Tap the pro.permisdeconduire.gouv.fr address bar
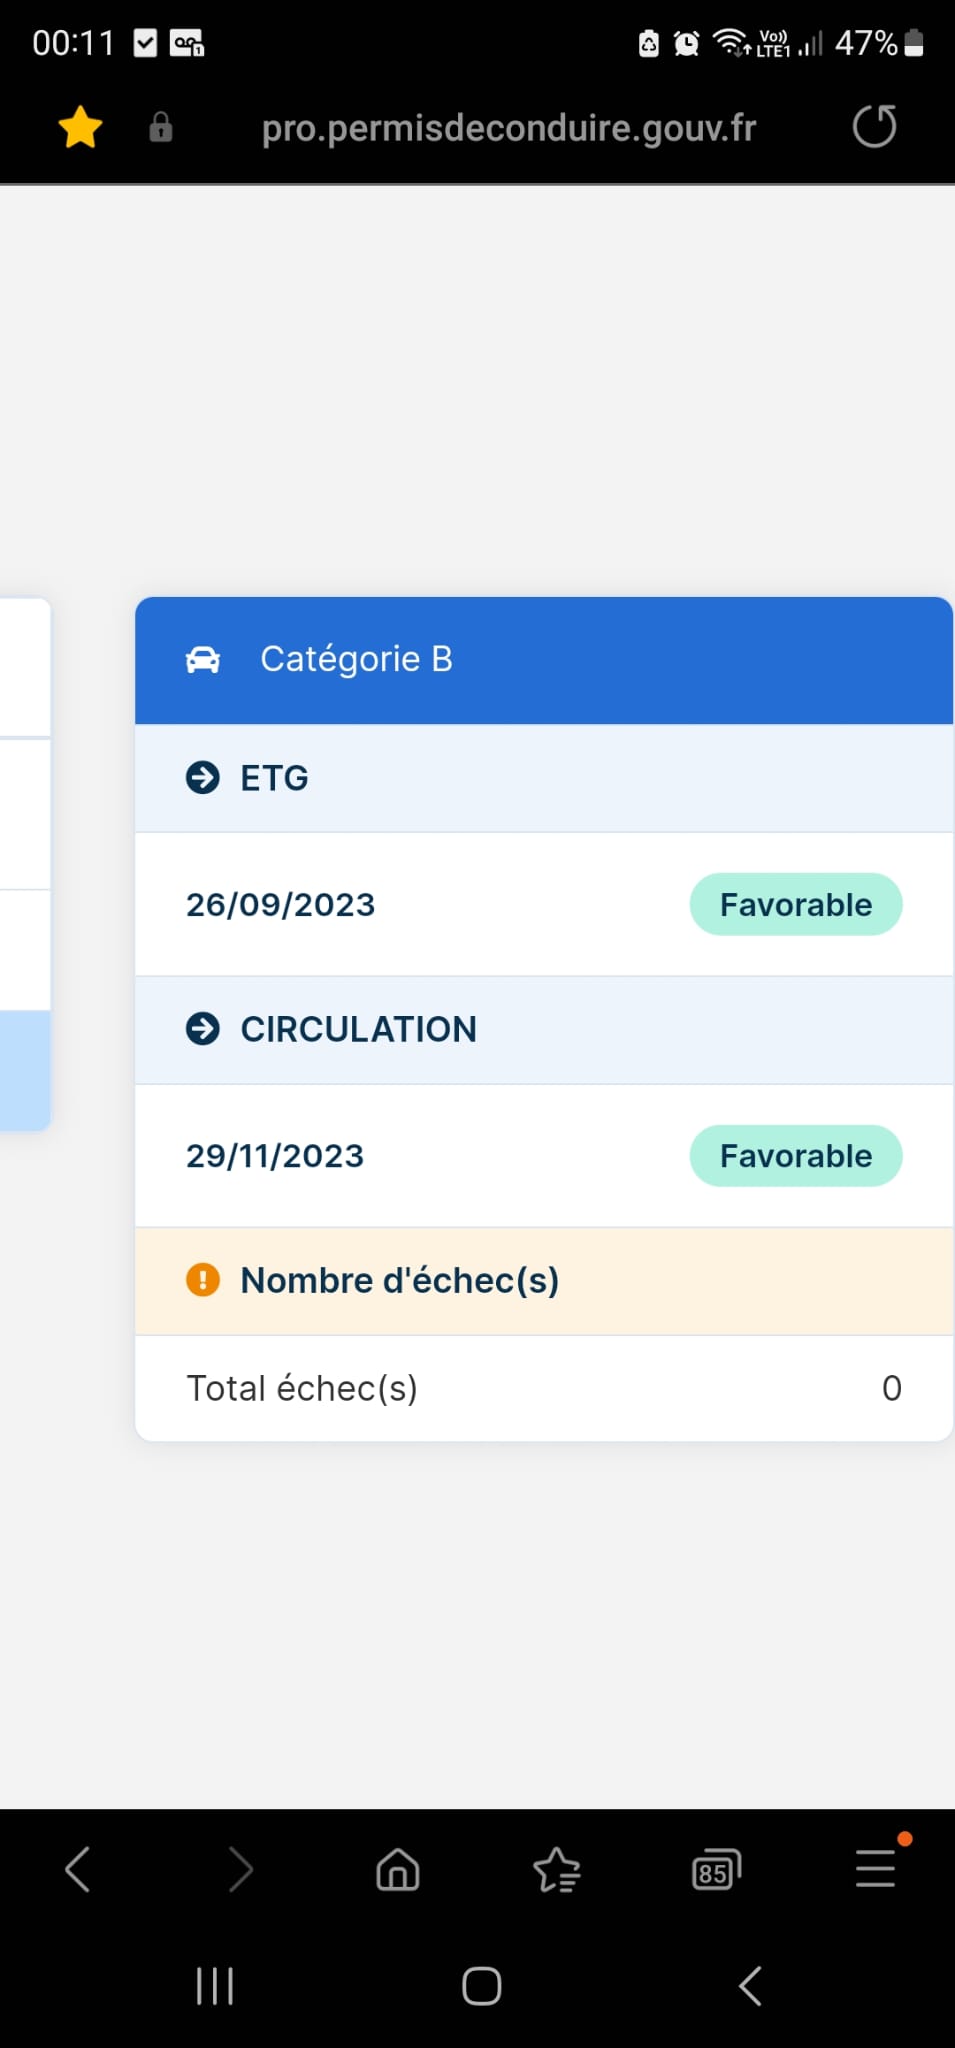This screenshot has height=2048, width=955. [508, 128]
